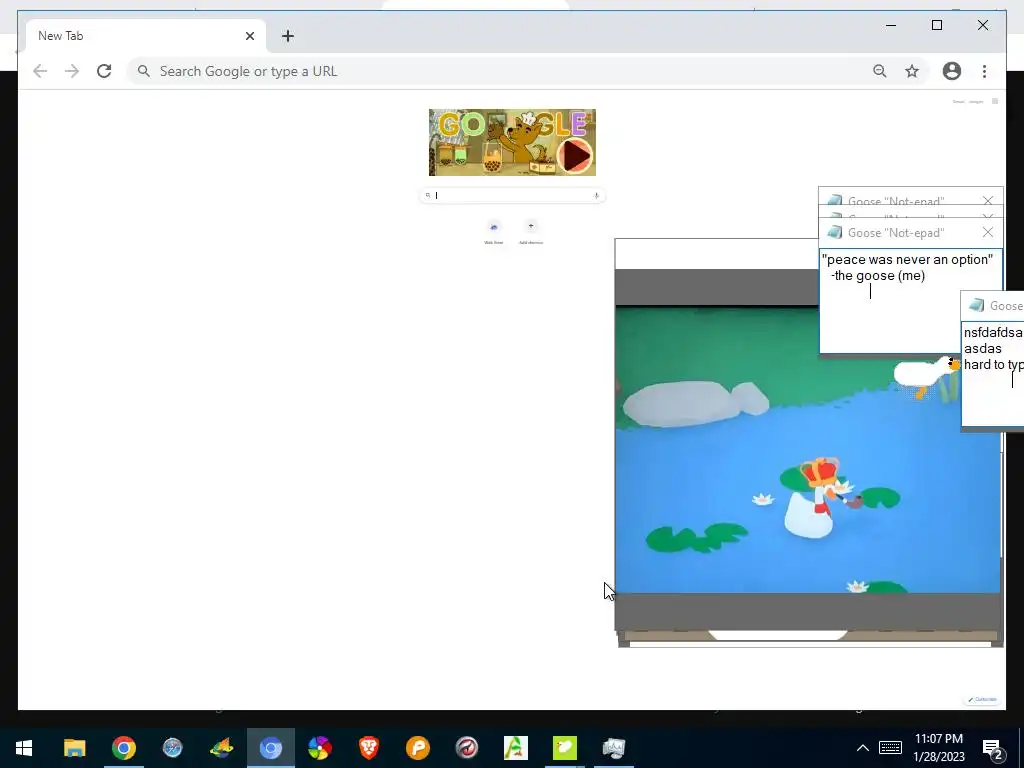Close the front Goose Not-epad window
1024x768 pixels.
click(987, 232)
